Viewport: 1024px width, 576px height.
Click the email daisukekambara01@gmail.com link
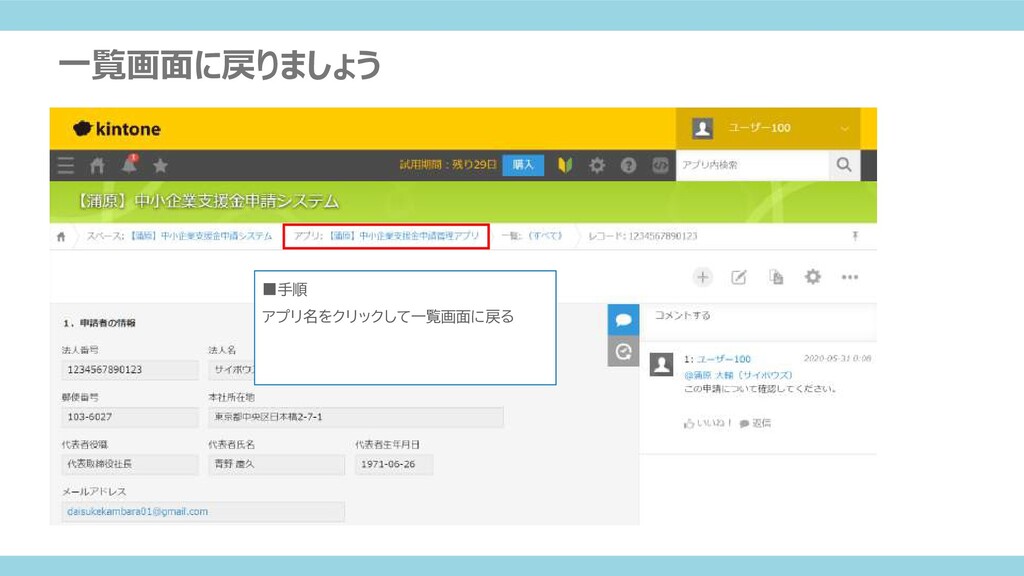pos(137,511)
